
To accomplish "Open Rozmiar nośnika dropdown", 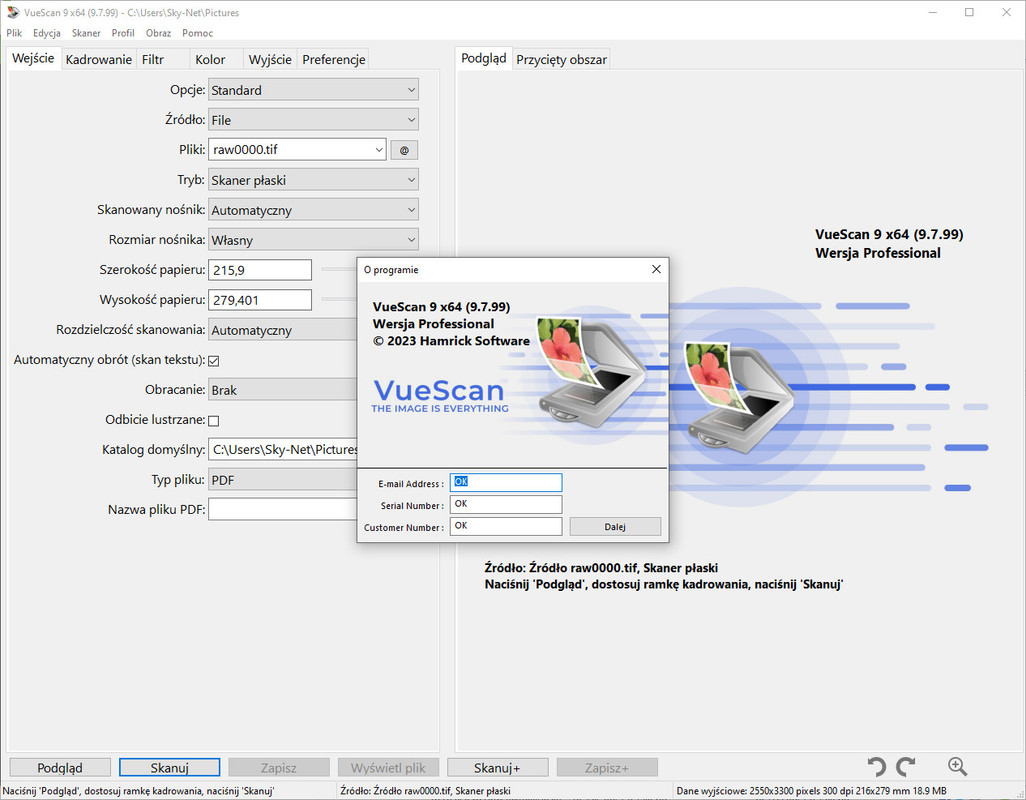I will pos(313,239).
